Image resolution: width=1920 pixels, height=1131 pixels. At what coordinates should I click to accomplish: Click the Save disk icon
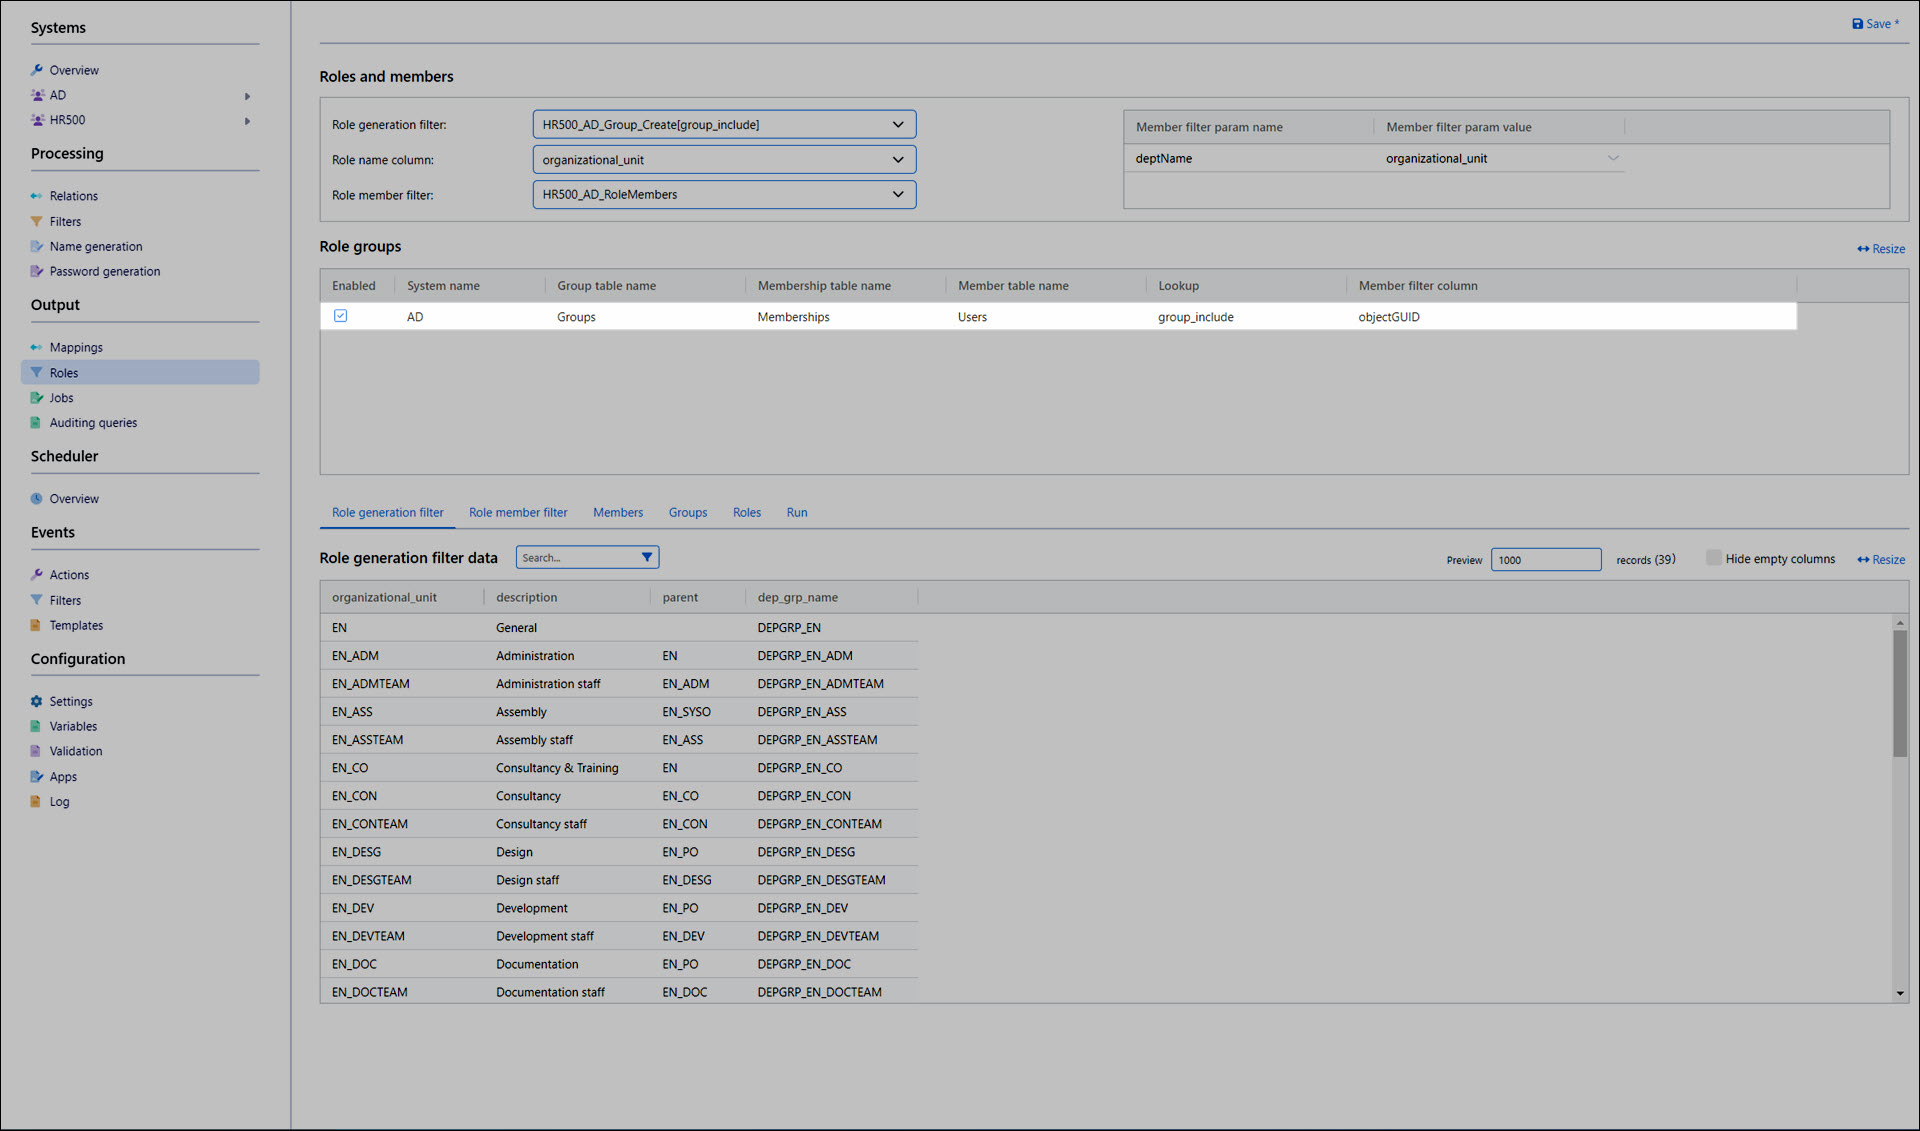1857,24
